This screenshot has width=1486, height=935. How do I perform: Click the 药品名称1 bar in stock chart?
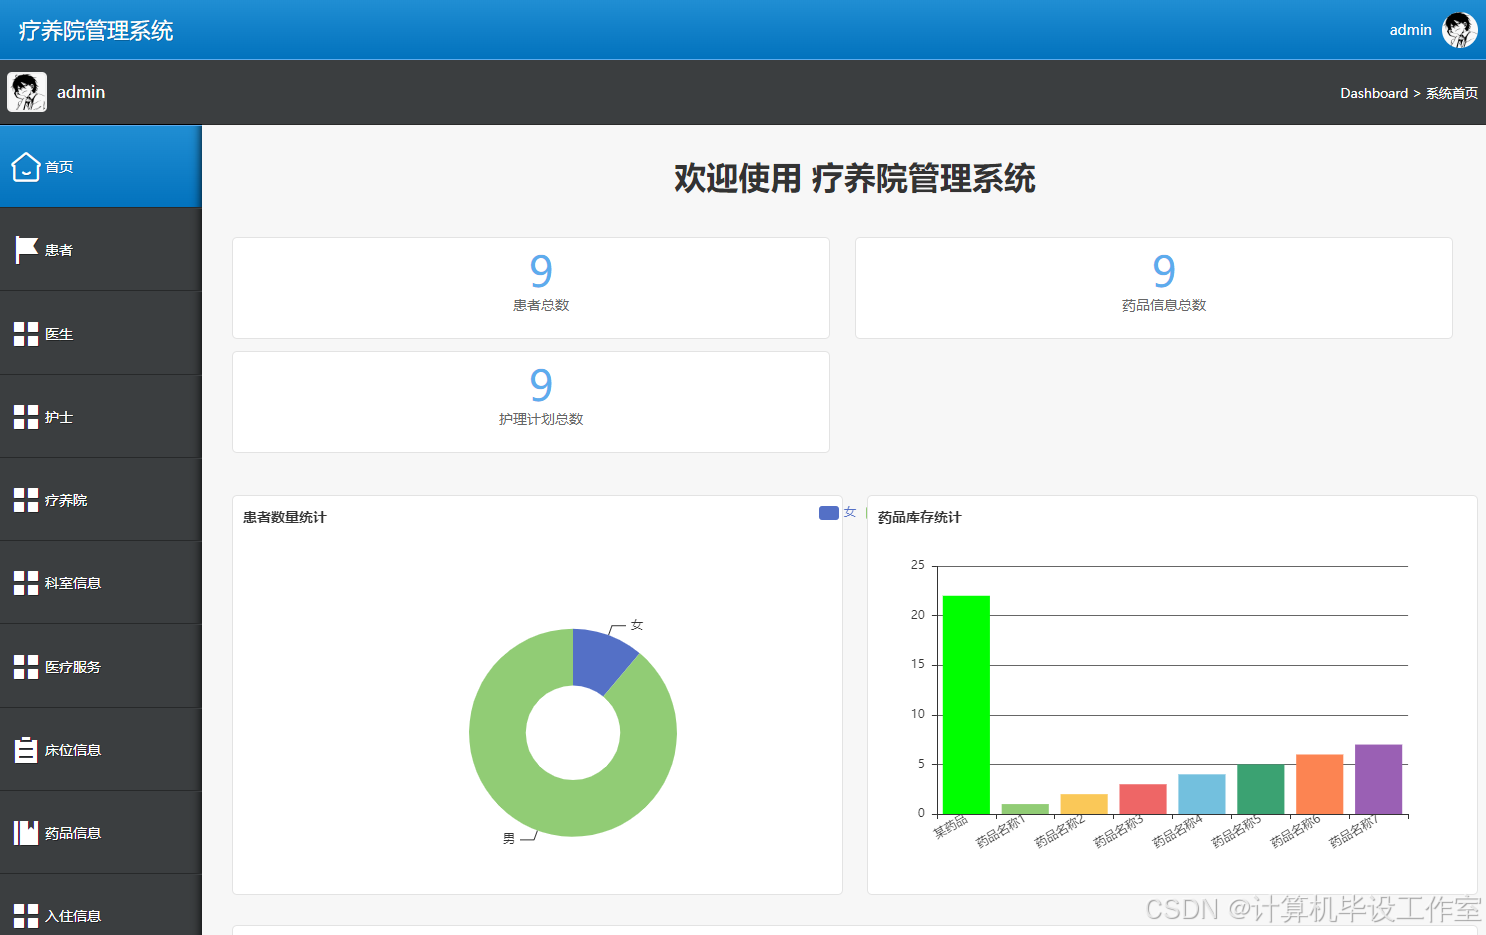1025,809
